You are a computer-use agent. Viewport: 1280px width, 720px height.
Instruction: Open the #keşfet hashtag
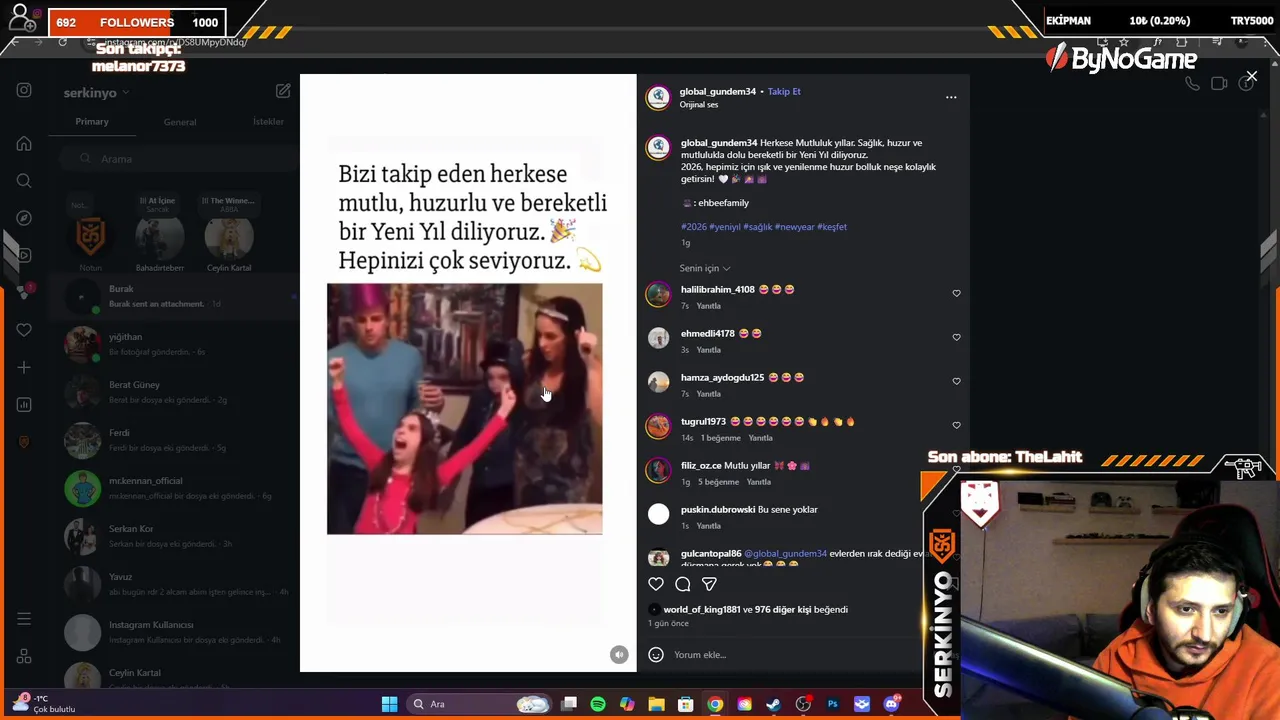click(x=832, y=227)
